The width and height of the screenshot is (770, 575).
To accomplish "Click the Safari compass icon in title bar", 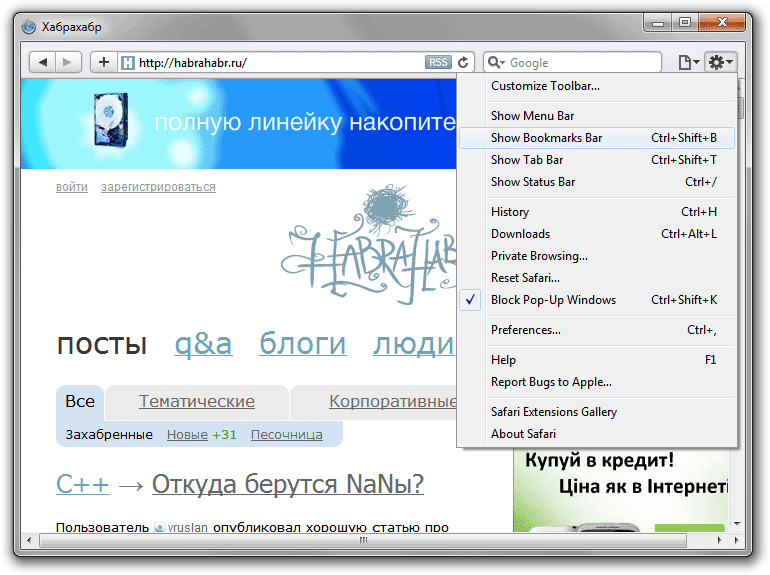I will [29, 27].
